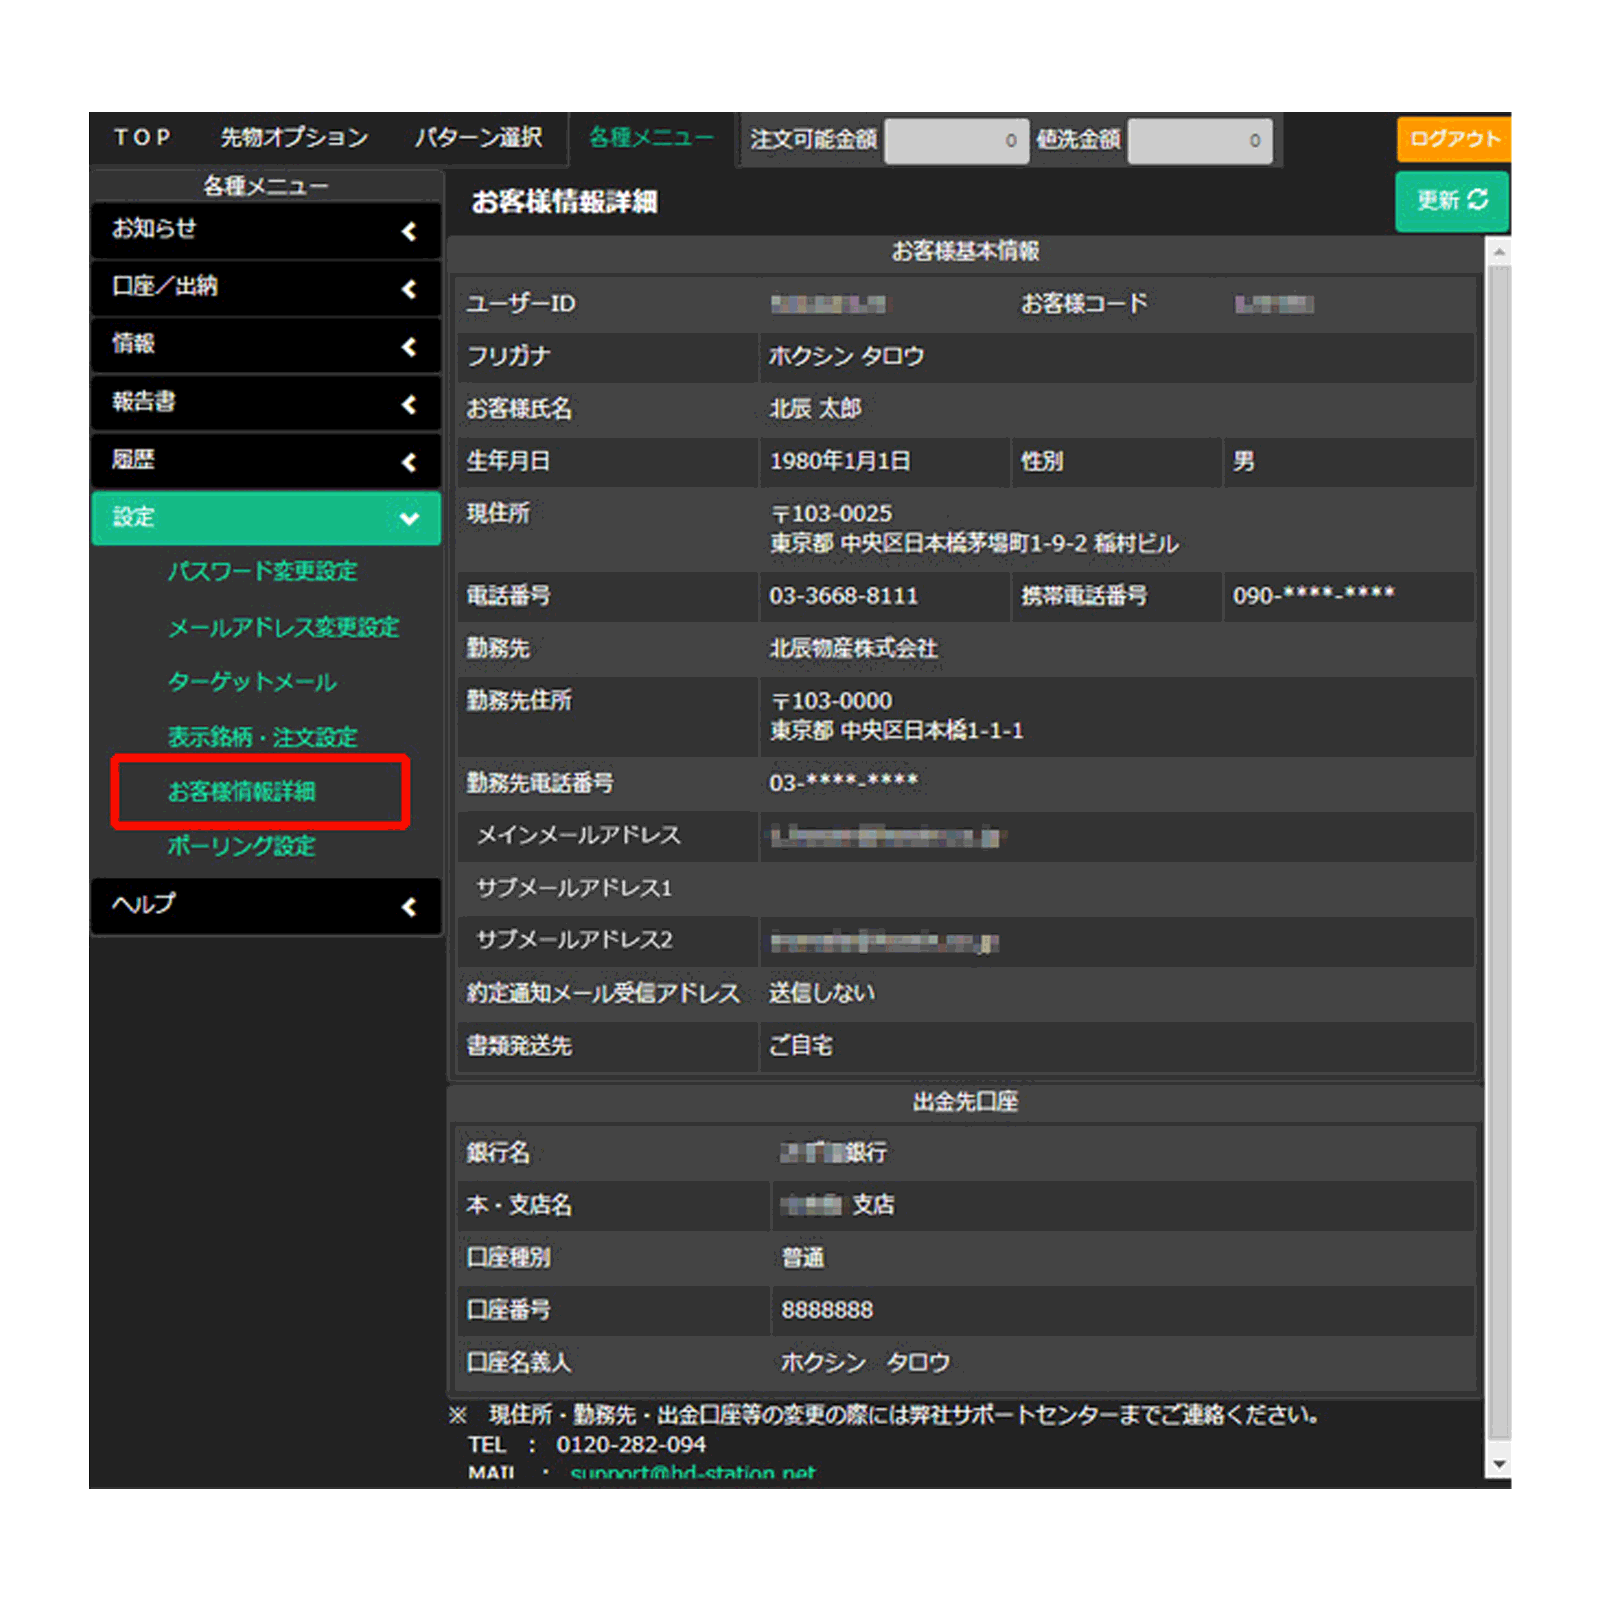The image size is (1600, 1600).
Task: Switch to 先物オプション tab
Action: 294,138
